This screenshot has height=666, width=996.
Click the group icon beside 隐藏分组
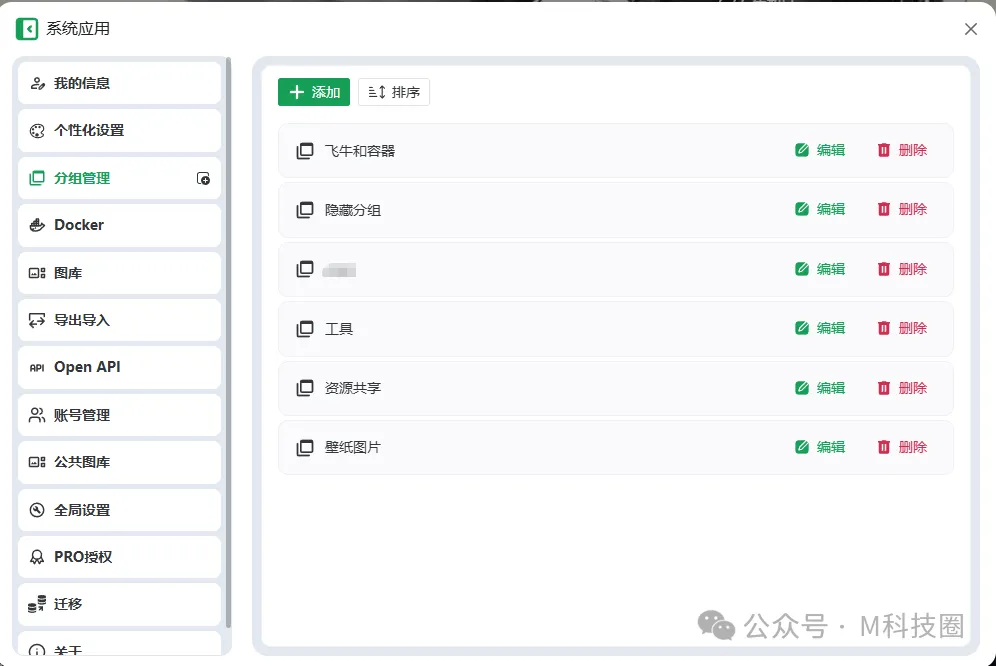(x=305, y=210)
